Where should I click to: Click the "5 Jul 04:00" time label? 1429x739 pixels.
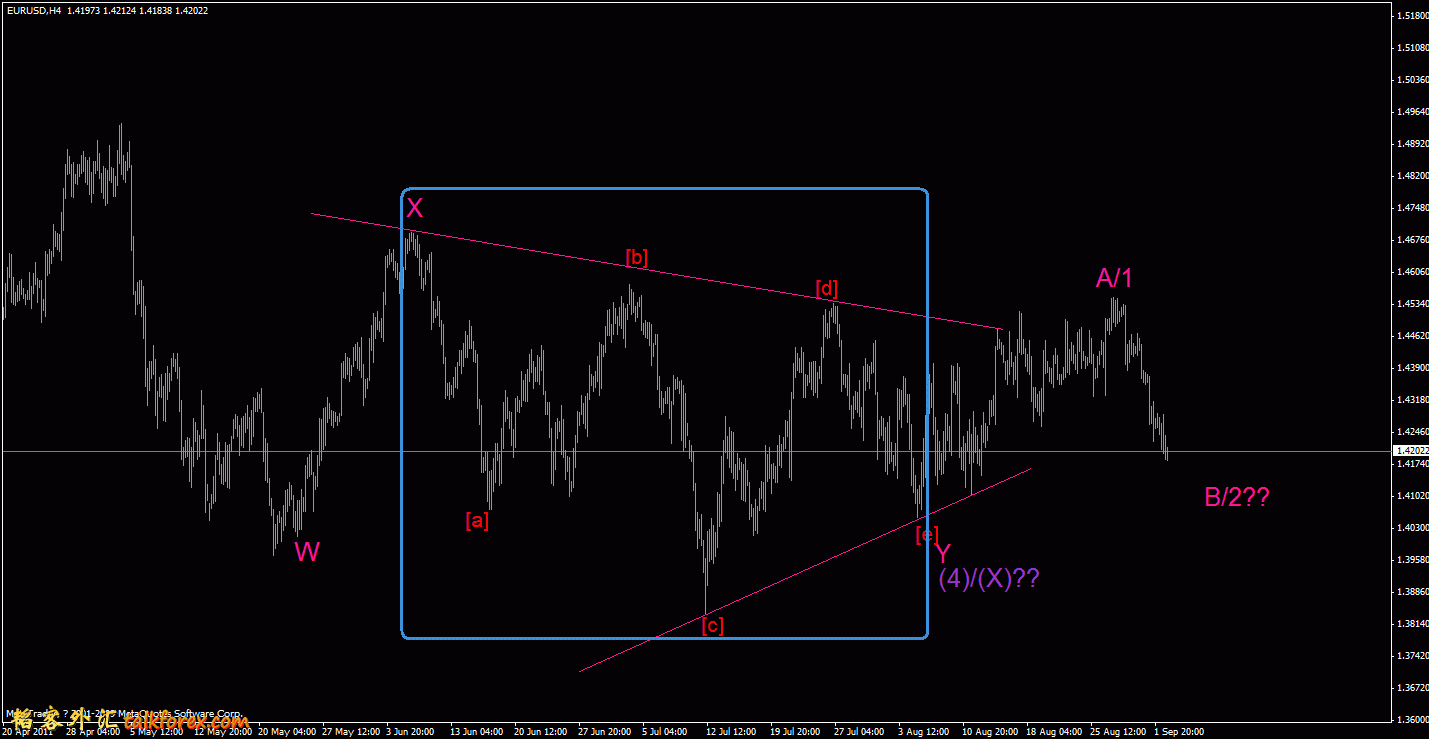click(x=667, y=731)
